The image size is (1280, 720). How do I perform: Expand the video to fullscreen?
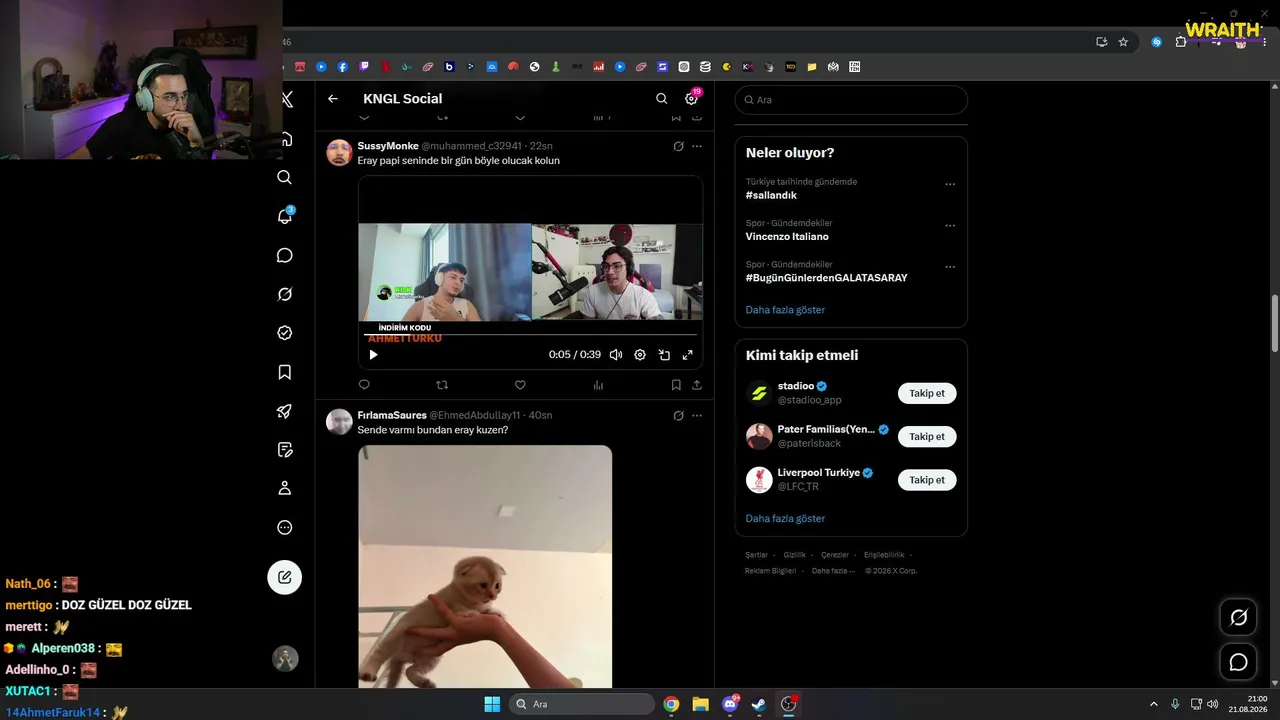tap(688, 355)
